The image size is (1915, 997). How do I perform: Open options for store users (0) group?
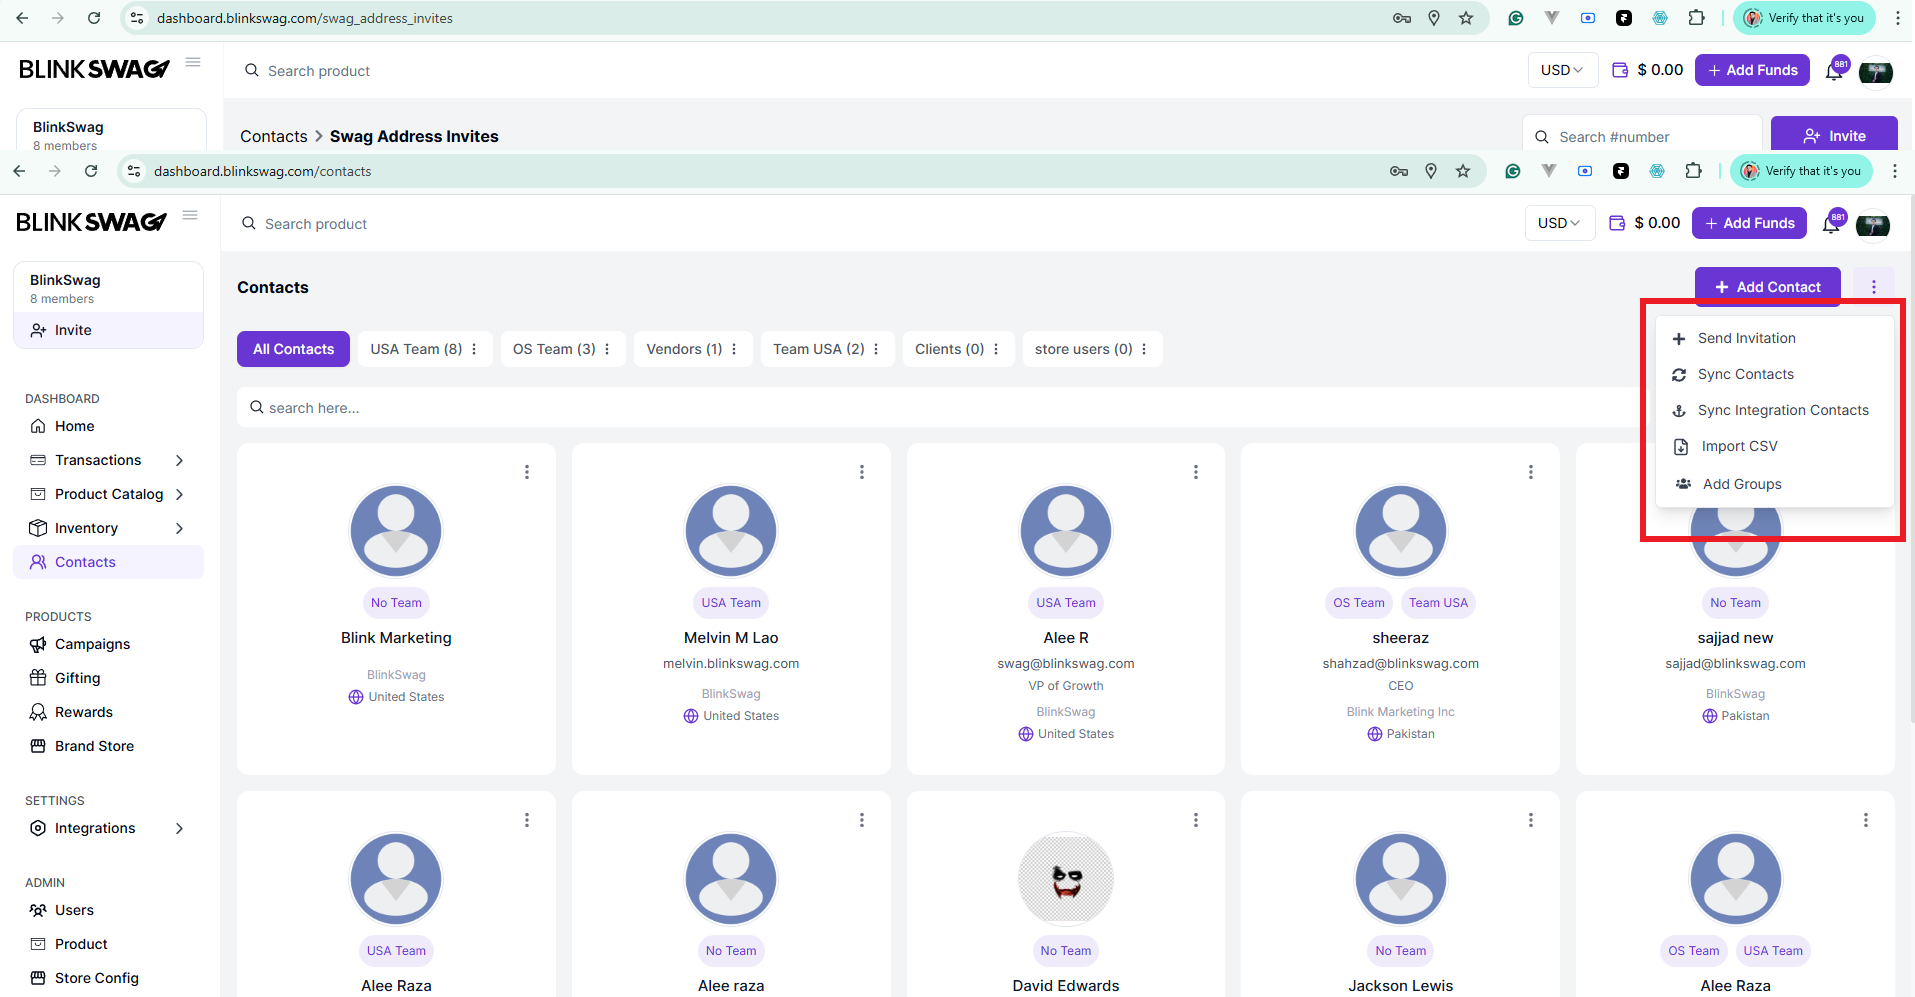[1144, 349]
